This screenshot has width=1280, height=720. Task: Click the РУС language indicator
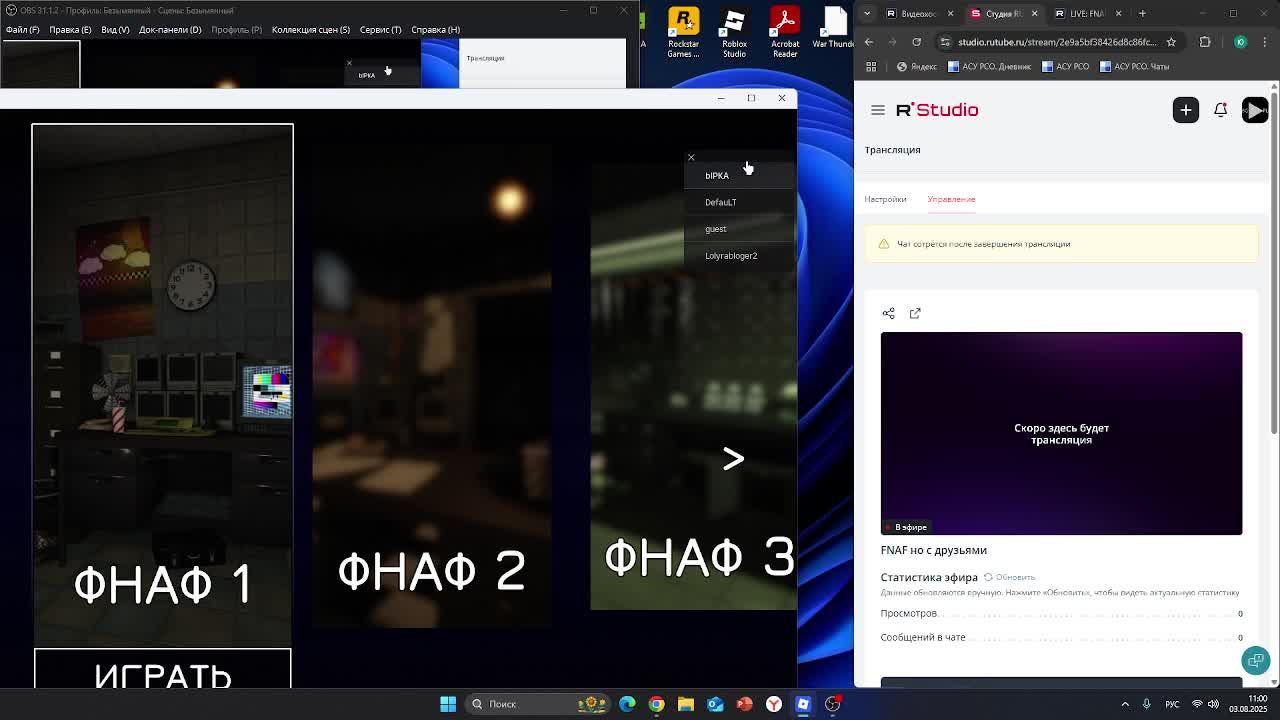point(1172,704)
